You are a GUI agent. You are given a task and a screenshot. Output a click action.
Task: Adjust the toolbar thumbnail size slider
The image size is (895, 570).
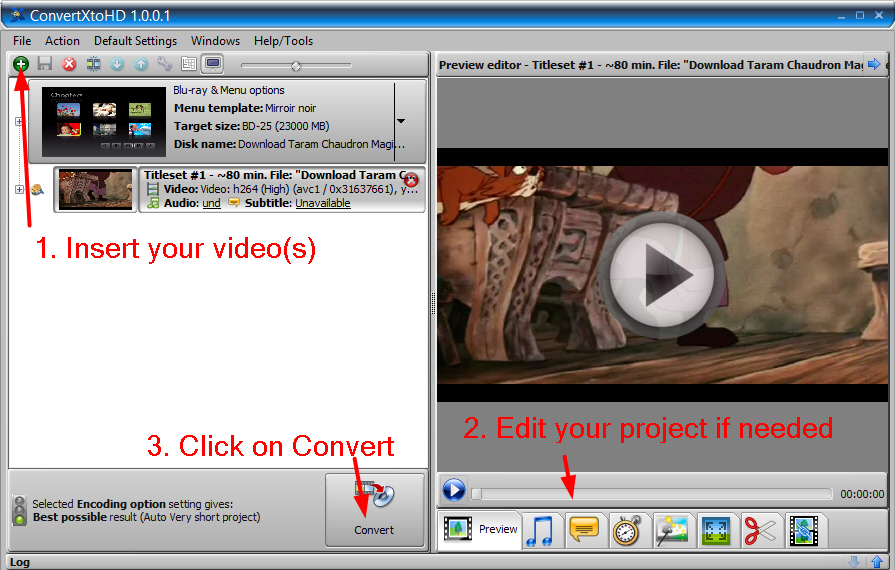tap(296, 66)
